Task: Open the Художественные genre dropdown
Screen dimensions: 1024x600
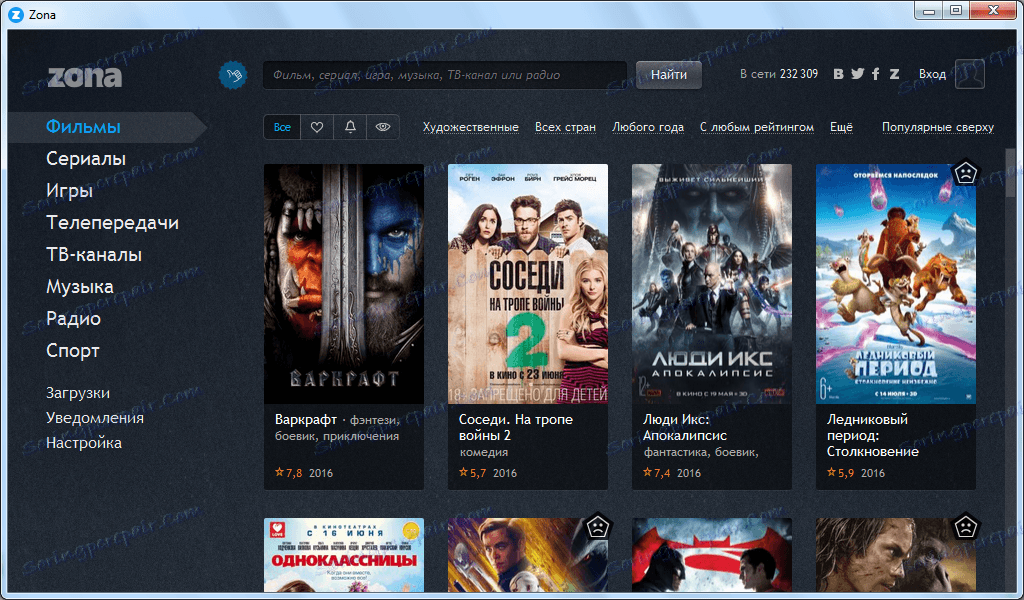Action: coord(471,127)
